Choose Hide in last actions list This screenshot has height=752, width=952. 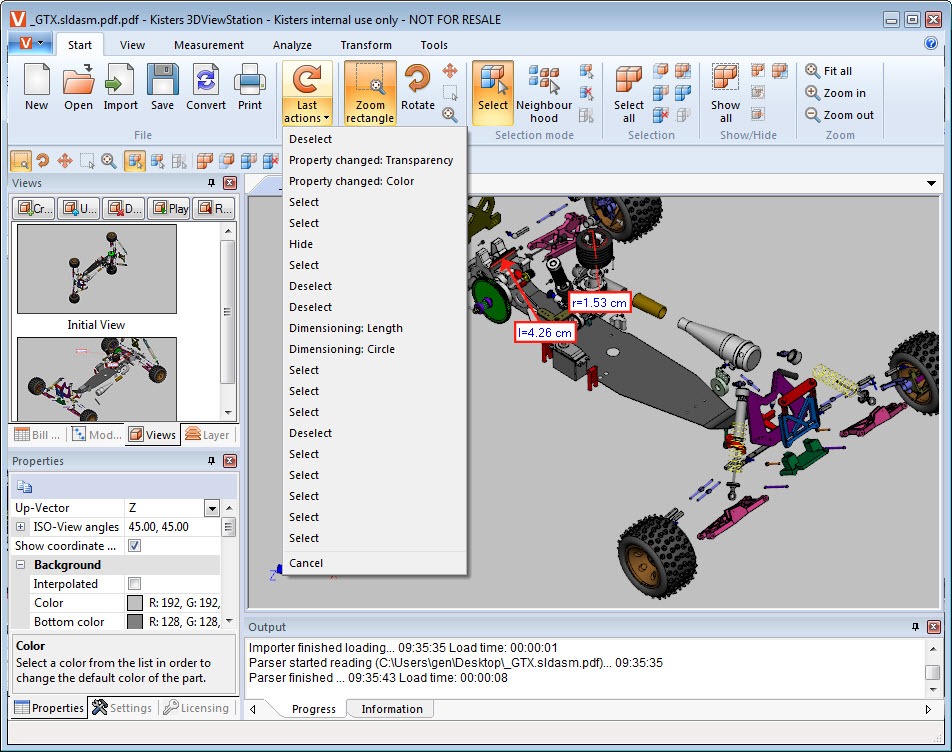pos(375,244)
